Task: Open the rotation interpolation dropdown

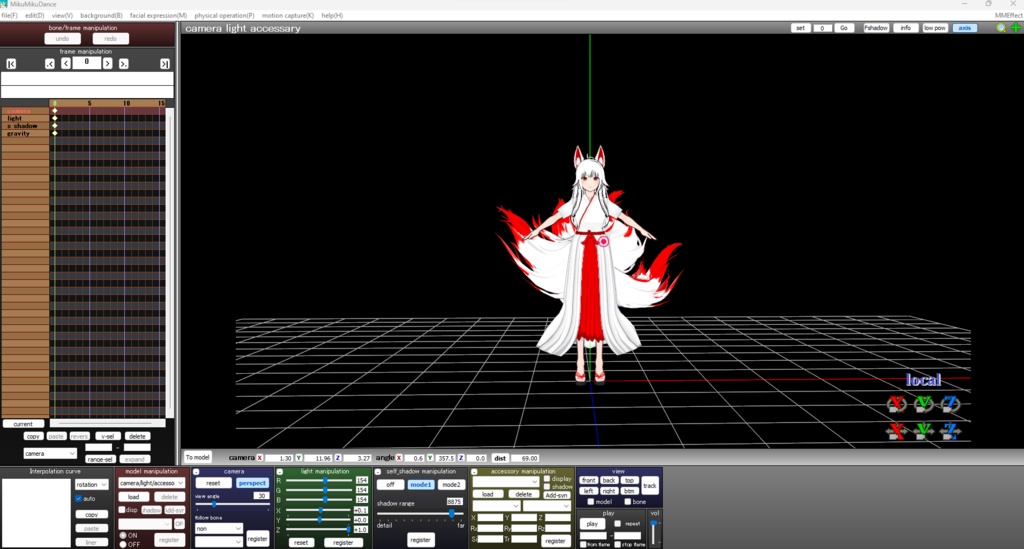Action: coord(91,484)
